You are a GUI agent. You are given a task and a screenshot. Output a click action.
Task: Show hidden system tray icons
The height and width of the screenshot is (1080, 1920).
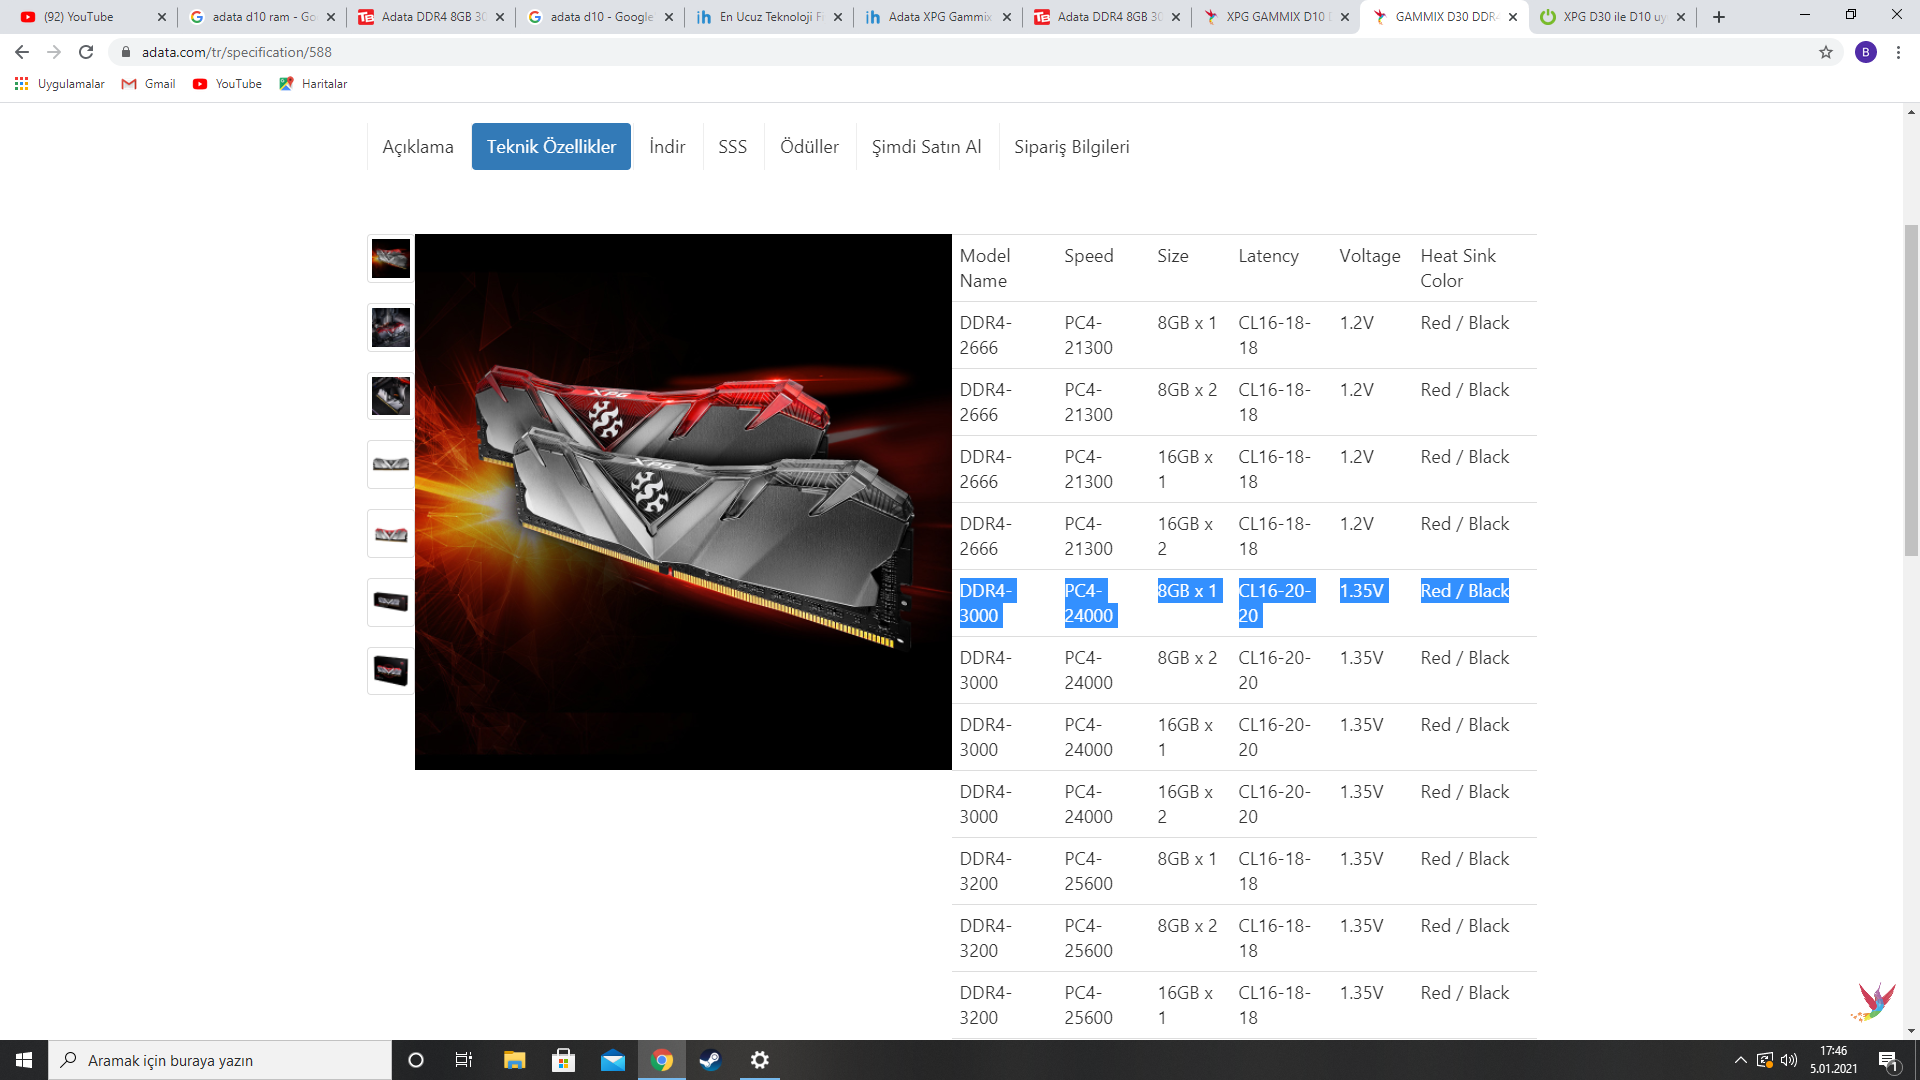coord(1740,1060)
